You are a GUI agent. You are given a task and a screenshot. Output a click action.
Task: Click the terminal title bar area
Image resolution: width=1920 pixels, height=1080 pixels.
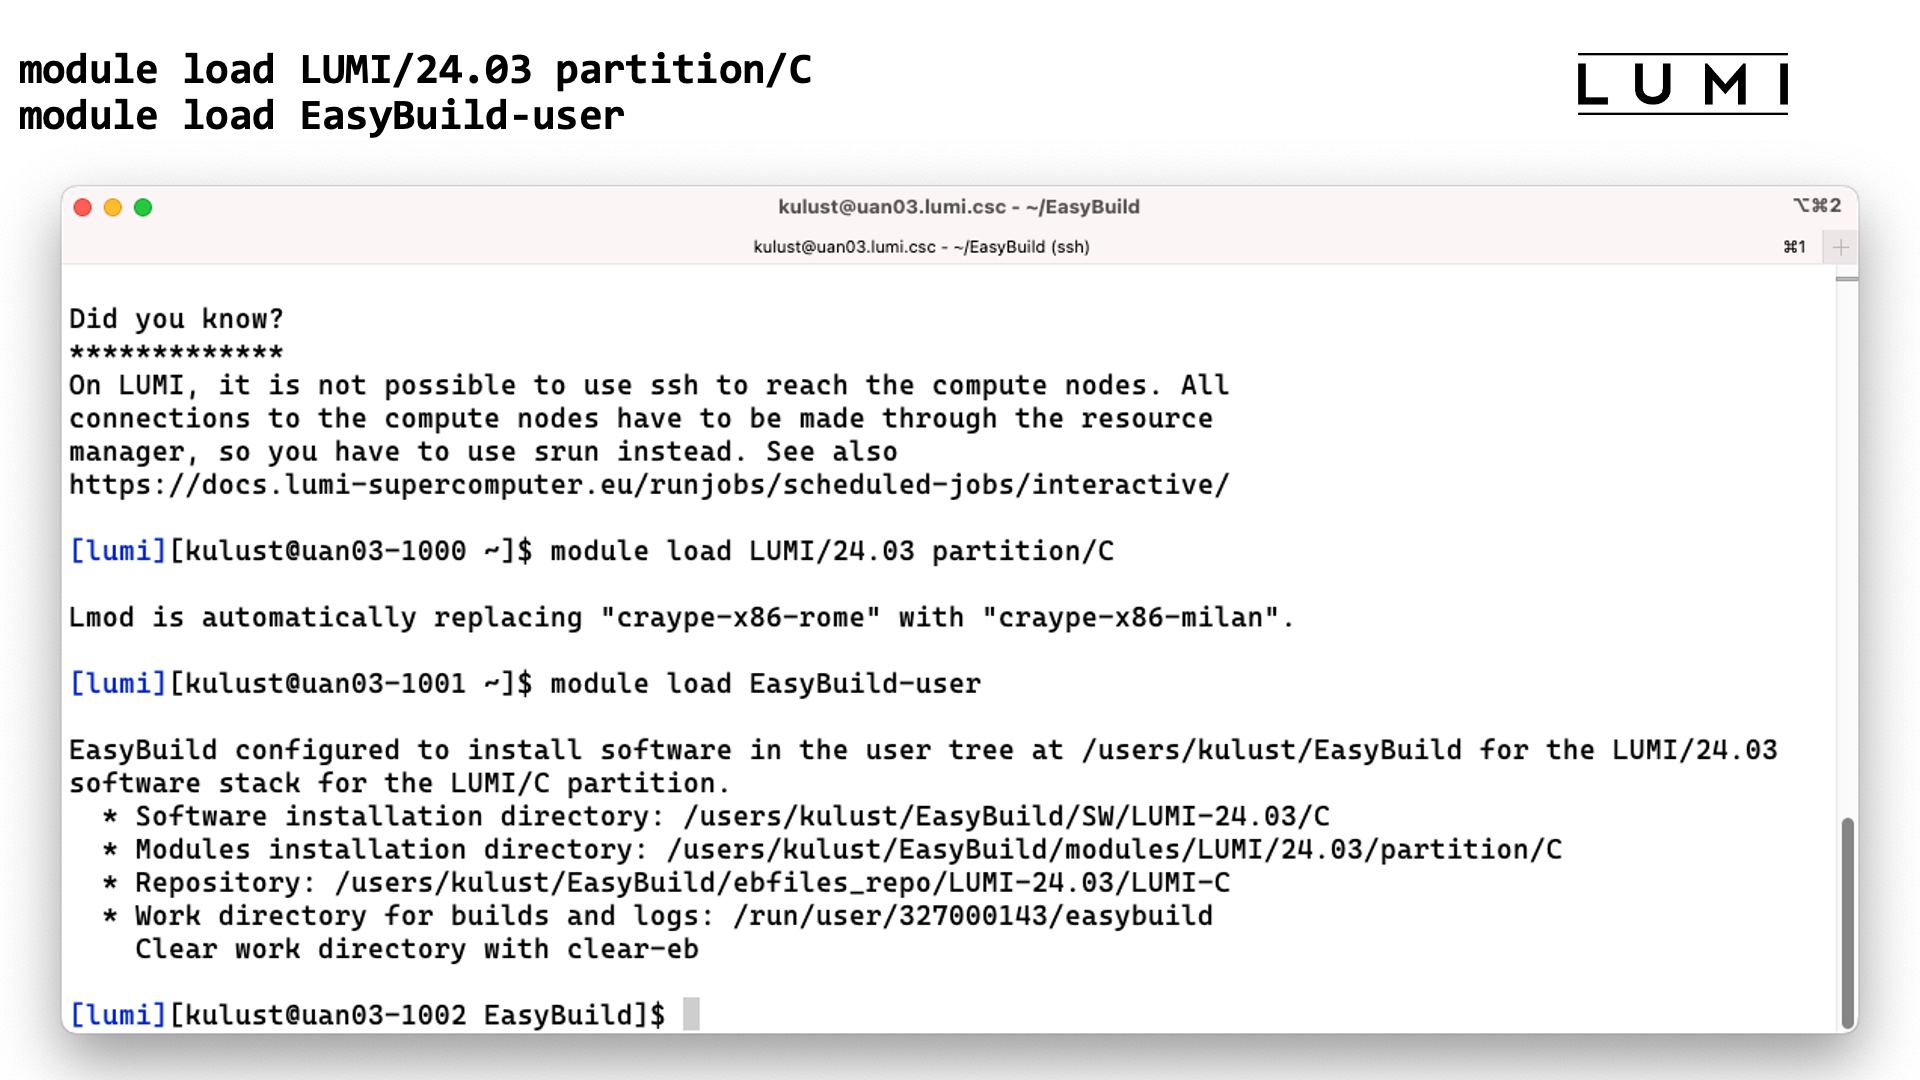[960, 204]
